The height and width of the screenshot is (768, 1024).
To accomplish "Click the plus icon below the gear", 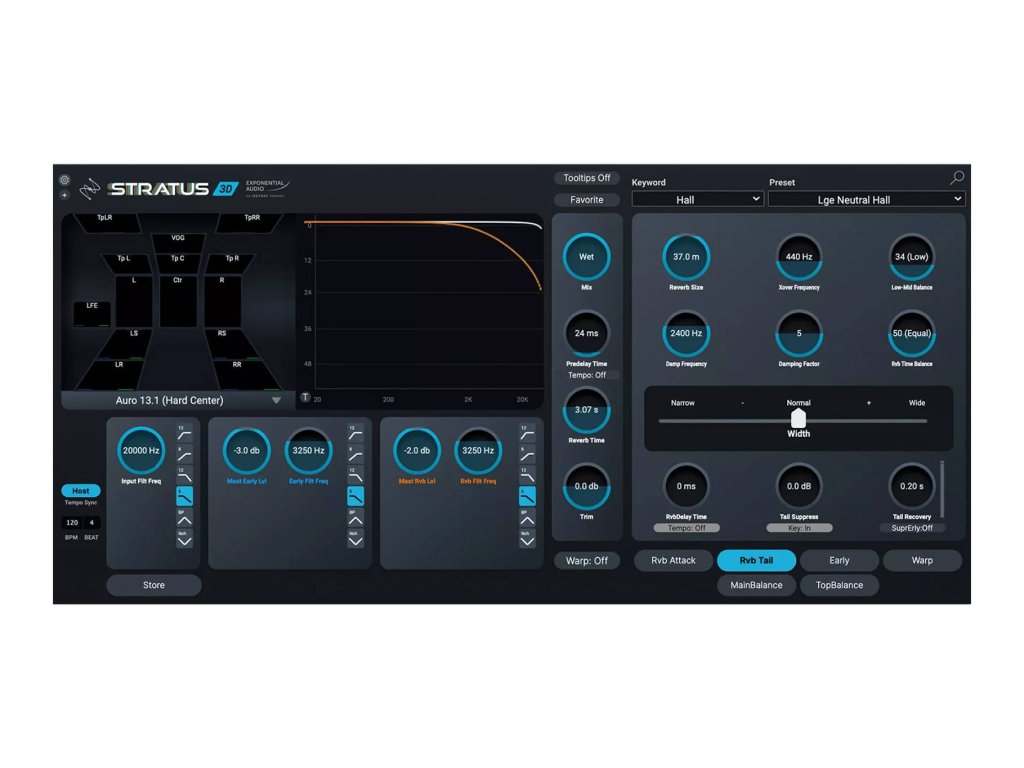I will [65, 195].
